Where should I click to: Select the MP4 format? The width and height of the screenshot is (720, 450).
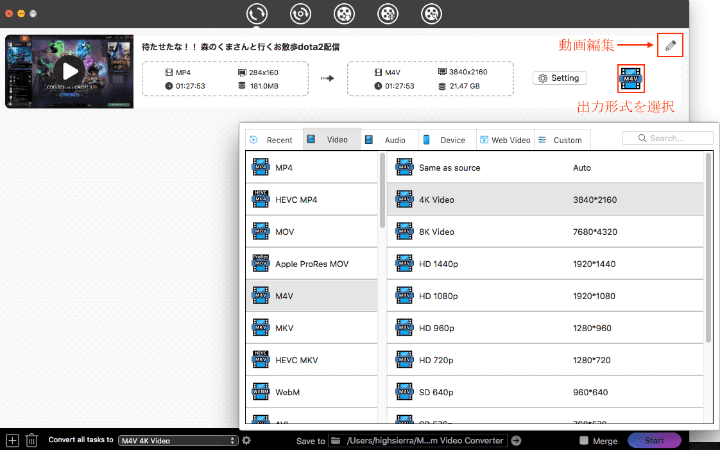tap(312, 168)
